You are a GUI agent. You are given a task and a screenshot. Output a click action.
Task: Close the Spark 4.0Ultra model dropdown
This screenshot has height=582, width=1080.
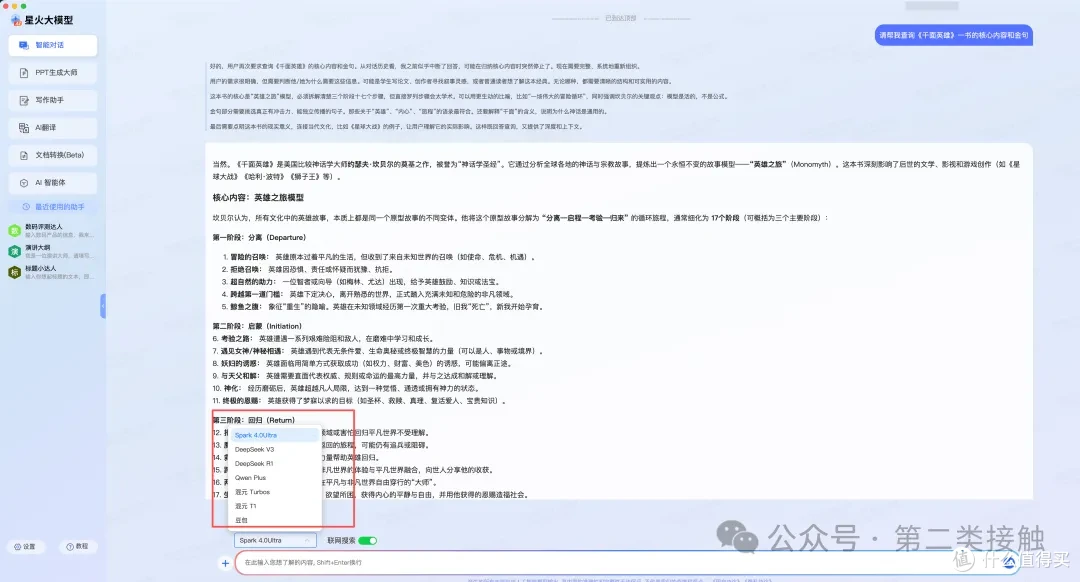pyautogui.click(x=275, y=541)
